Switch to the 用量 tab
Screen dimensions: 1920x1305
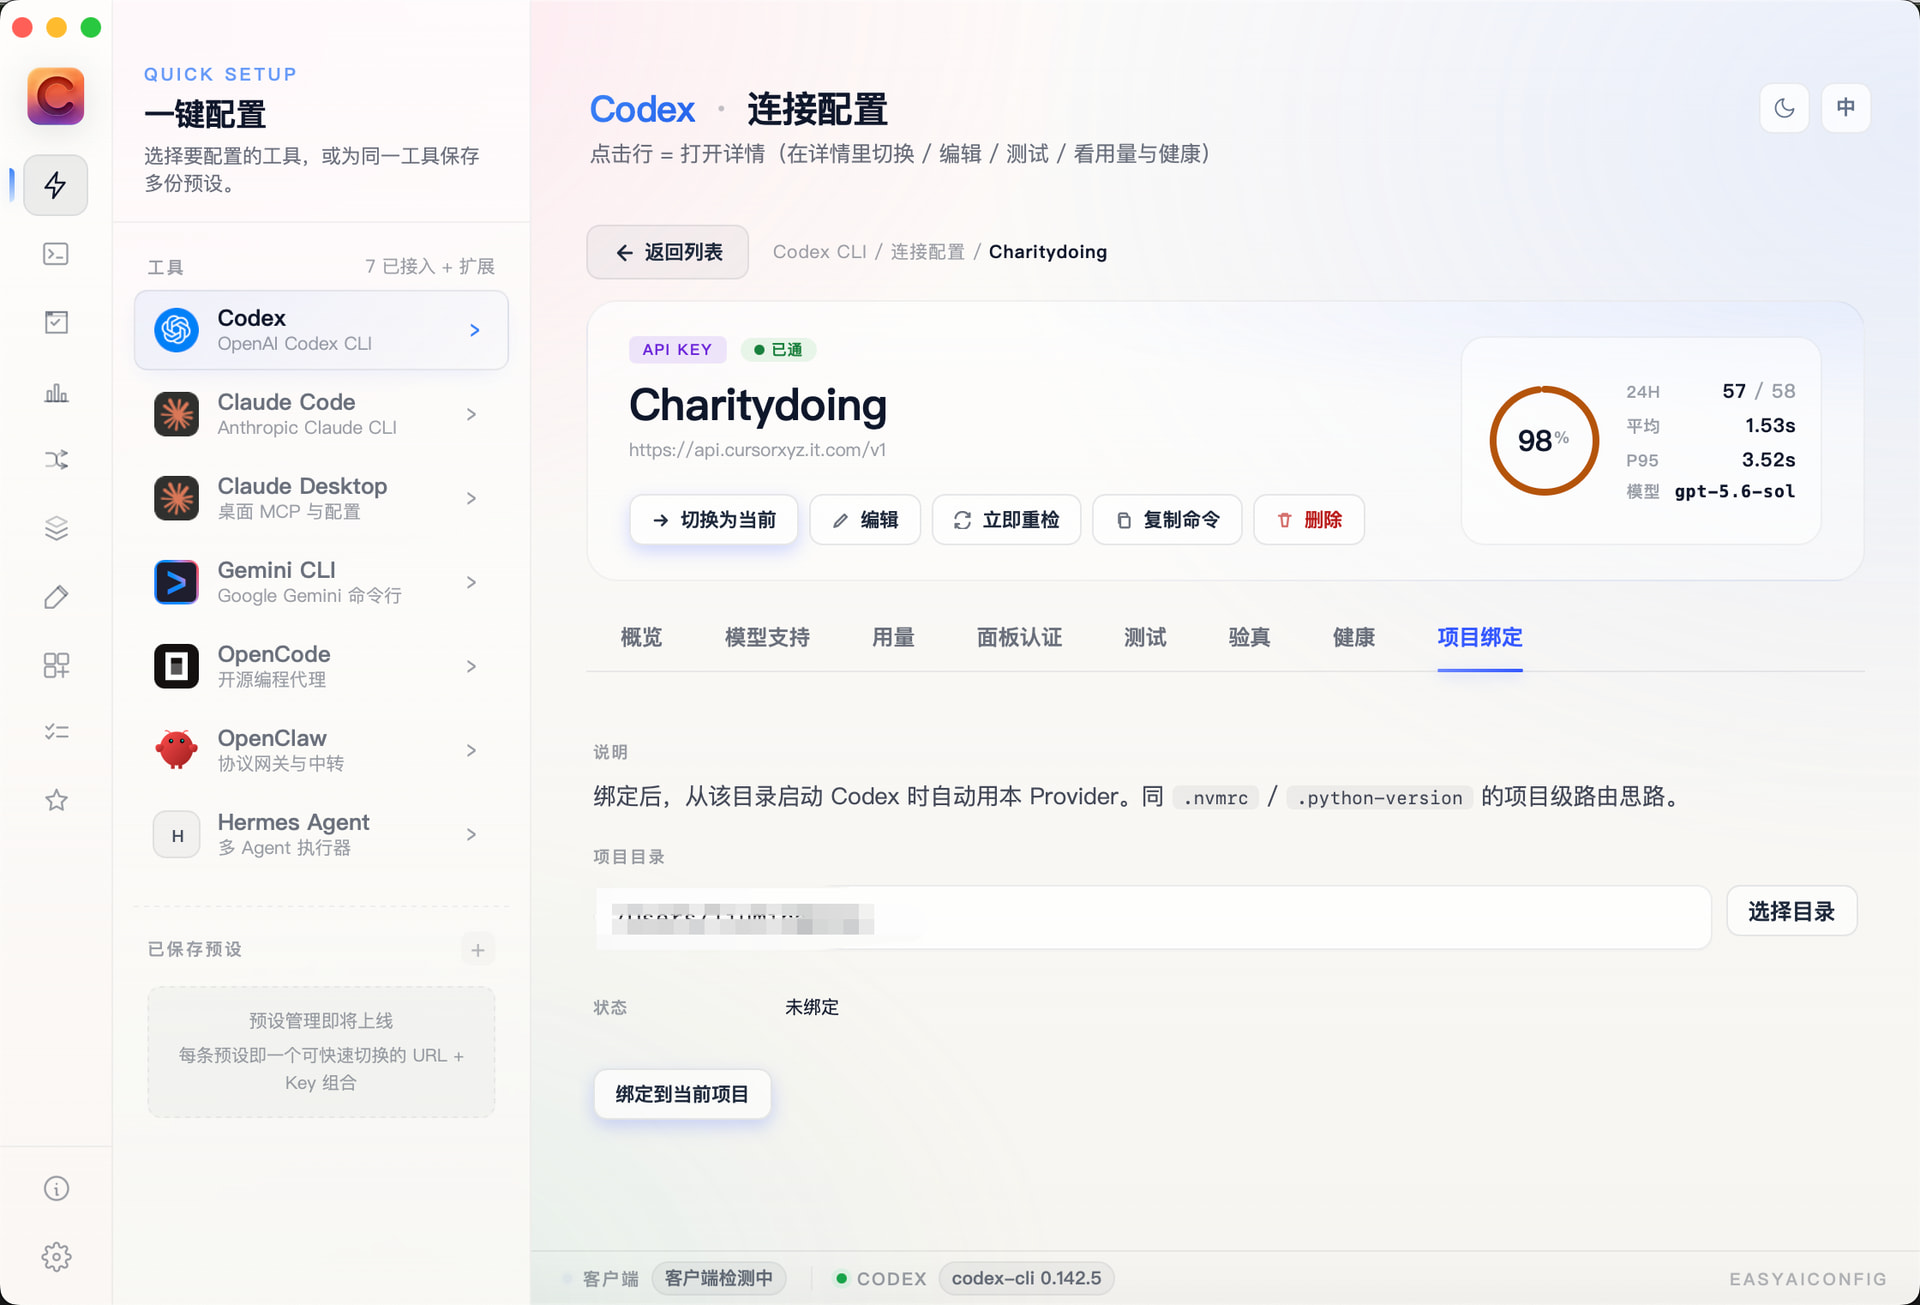point(893,638)
